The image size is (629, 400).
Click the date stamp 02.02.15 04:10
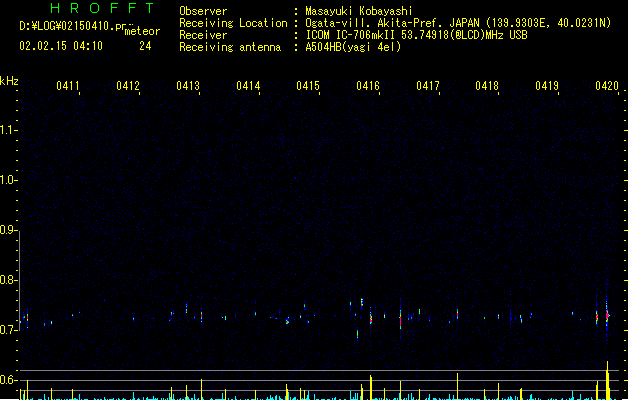click(61, 46)
